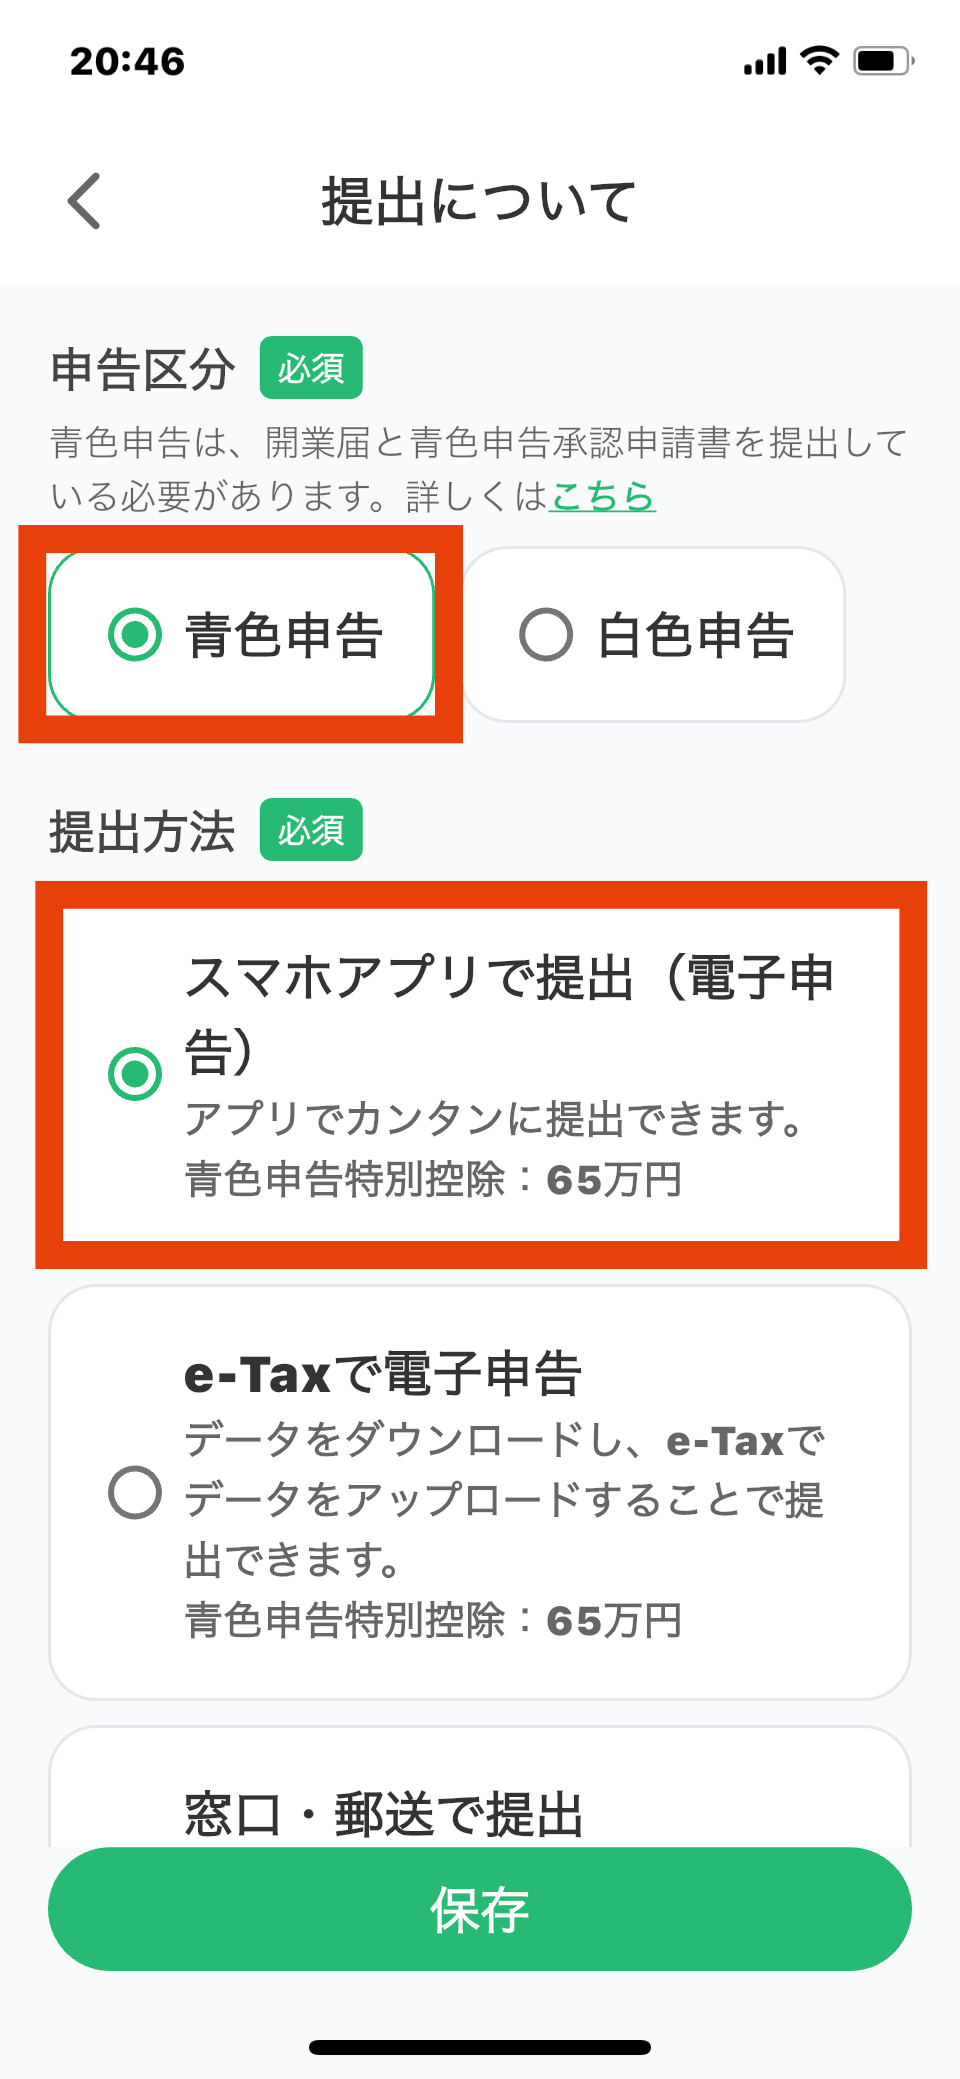
Task: Tap スマホアプリ option 65万円 deduction text
Action: [434, 1180]
